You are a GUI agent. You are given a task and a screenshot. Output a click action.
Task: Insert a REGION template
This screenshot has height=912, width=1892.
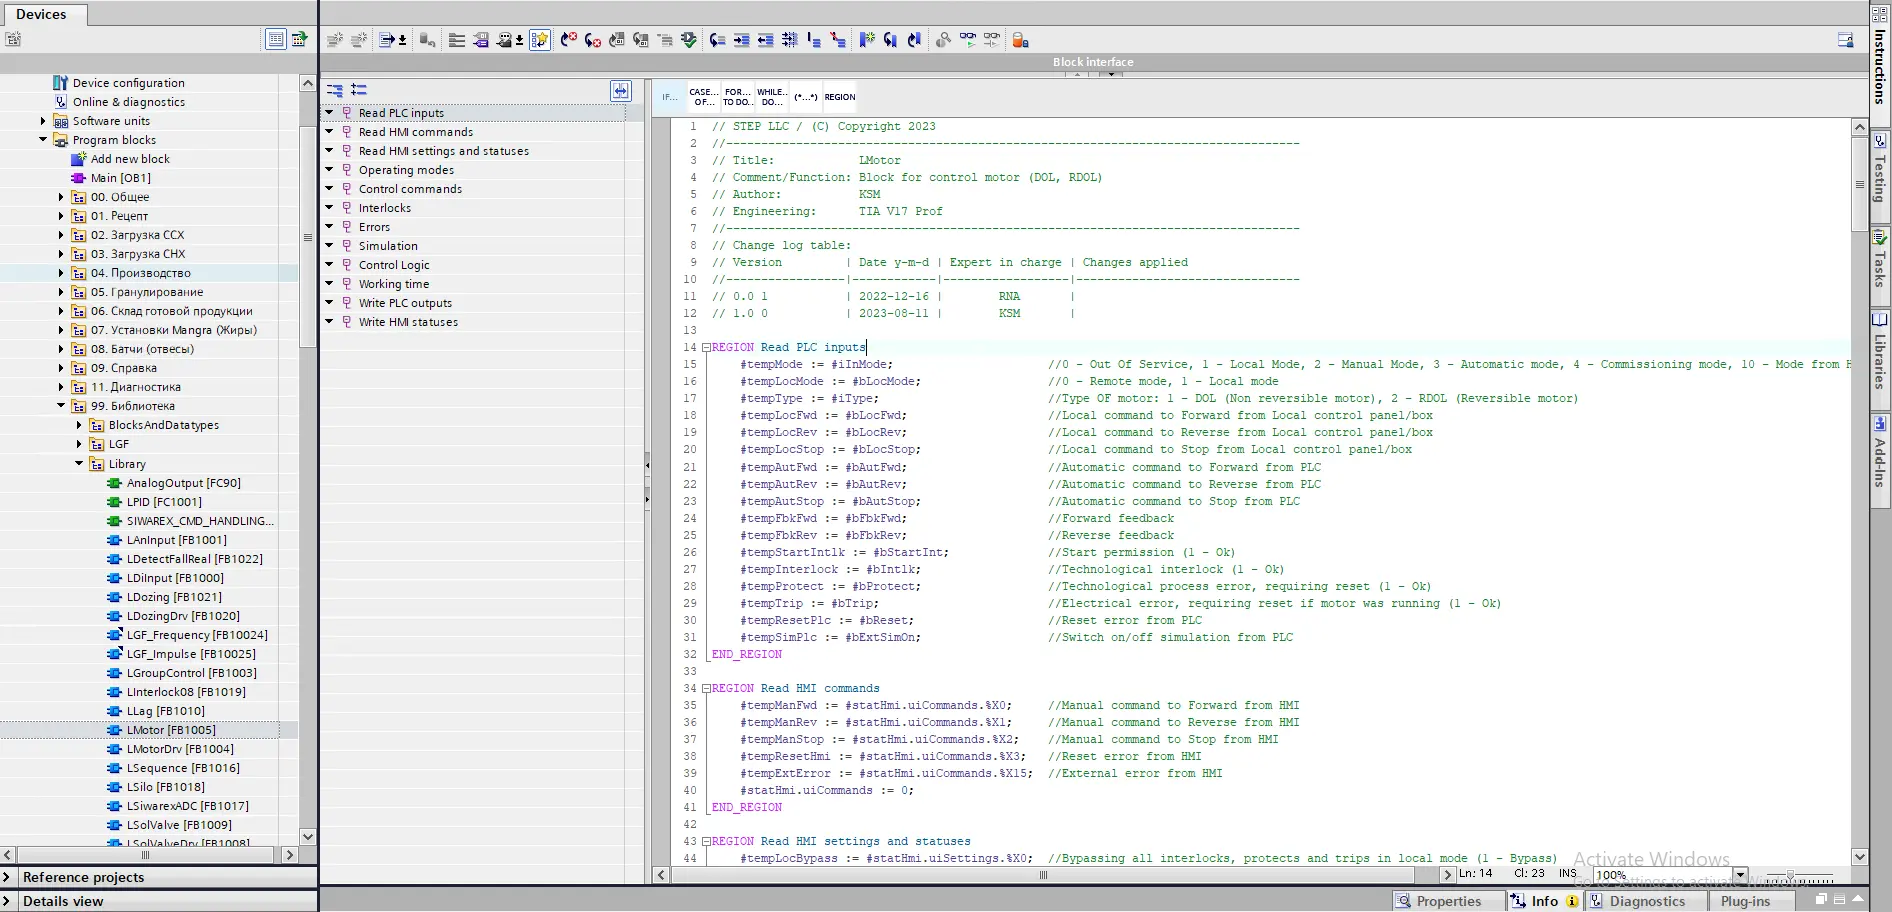(x=840, y=97)
